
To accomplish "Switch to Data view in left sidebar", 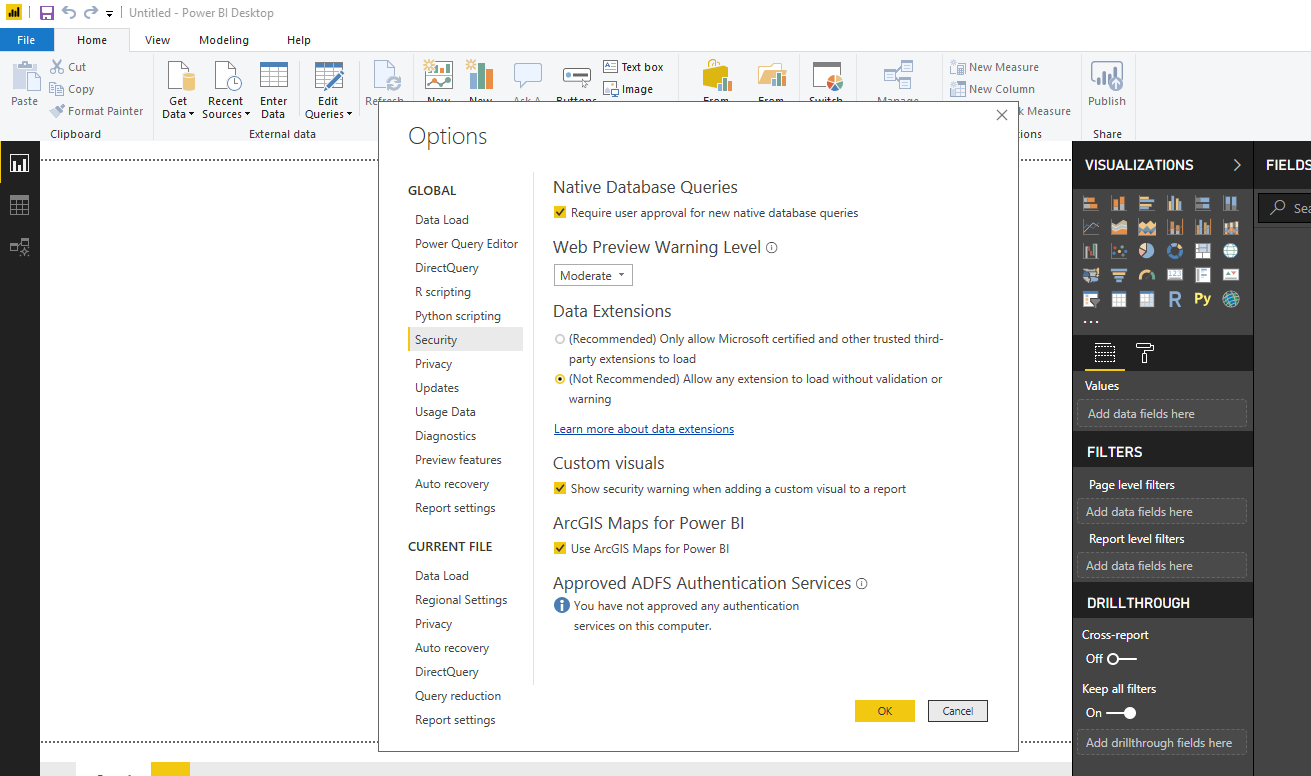I will click(19, 205).
